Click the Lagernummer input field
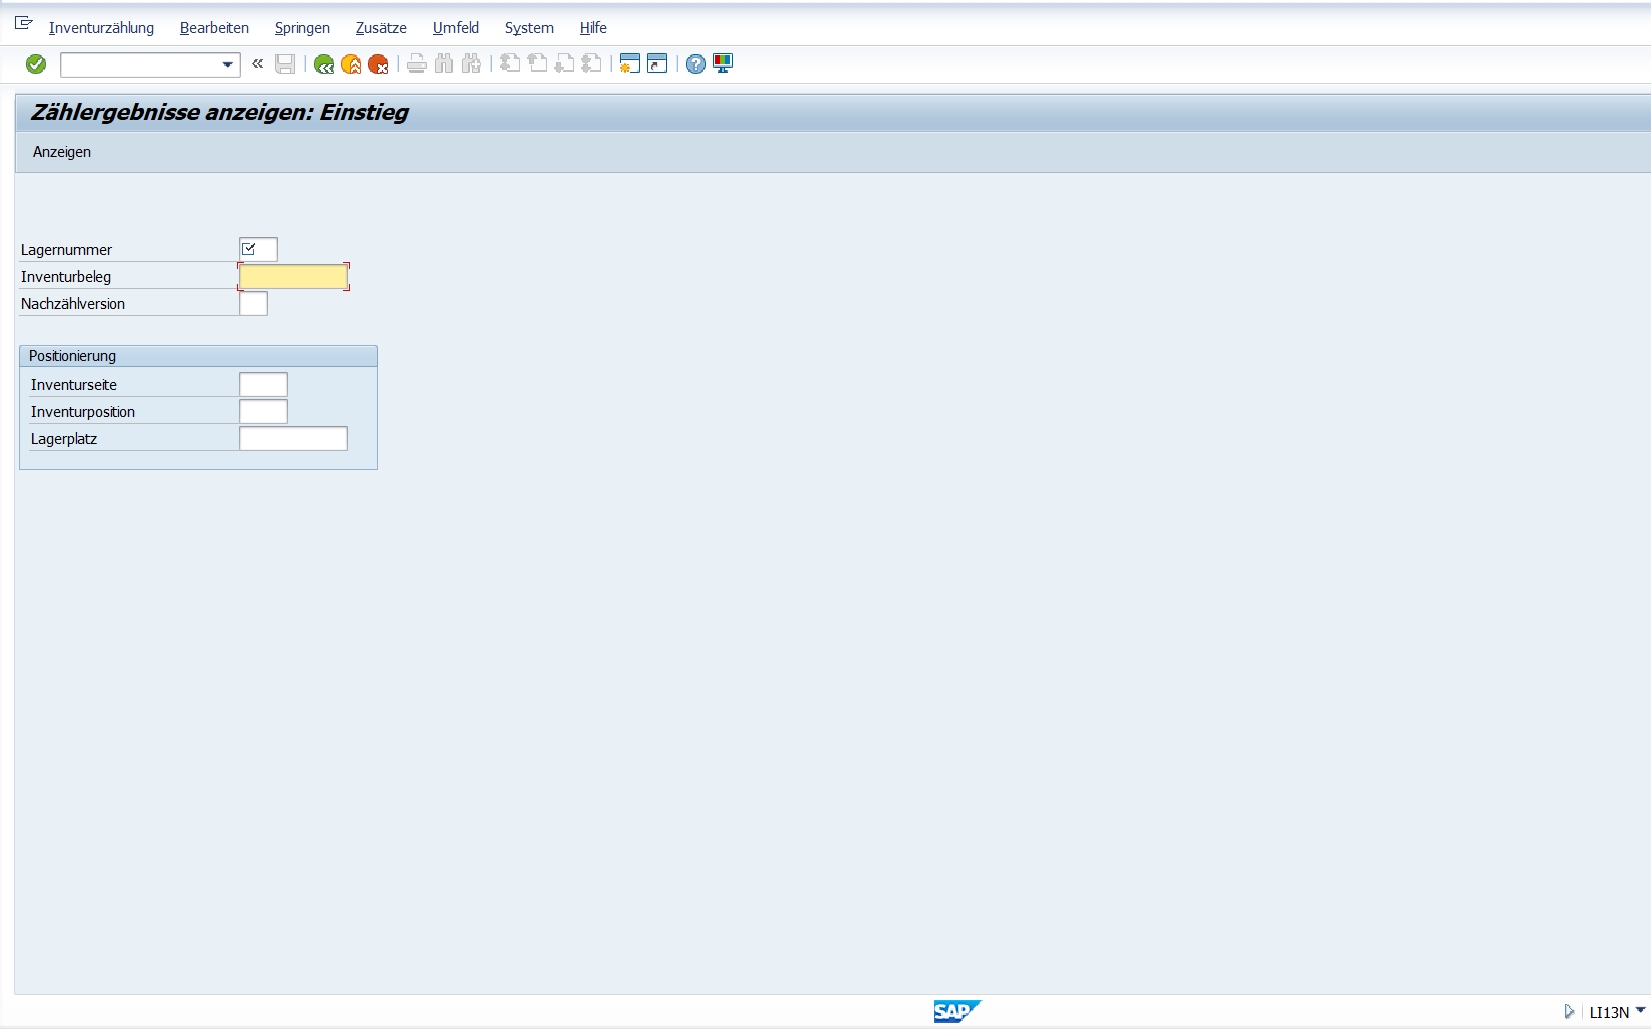Image resolution: width=1651 pixels, height=1029 pixels. tap(258, 249)
